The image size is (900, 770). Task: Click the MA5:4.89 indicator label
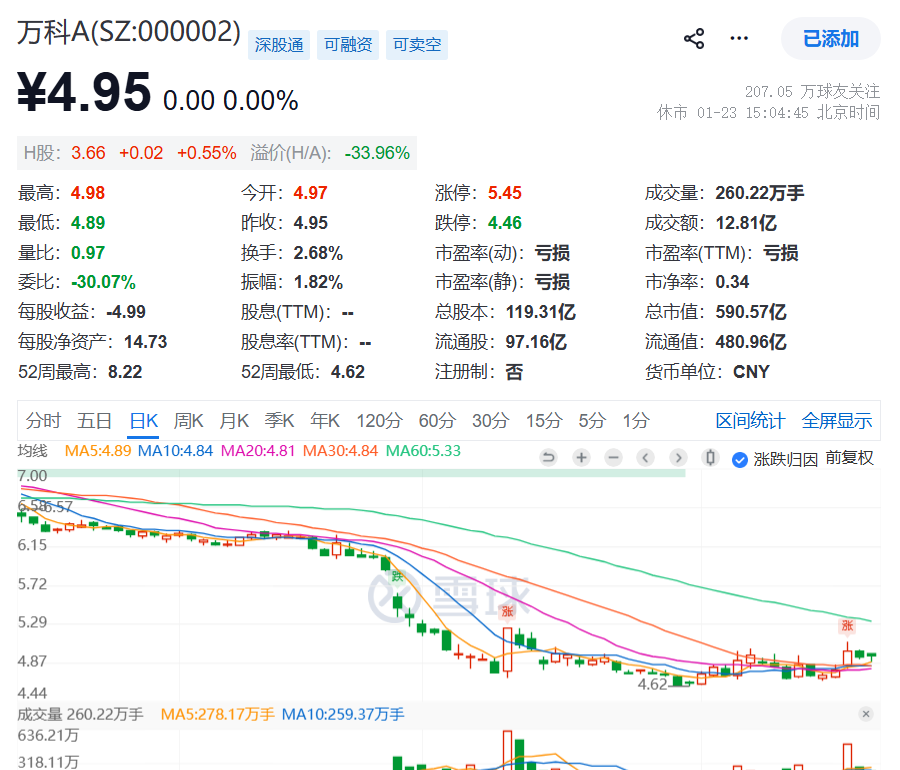[x=98, y=451]
